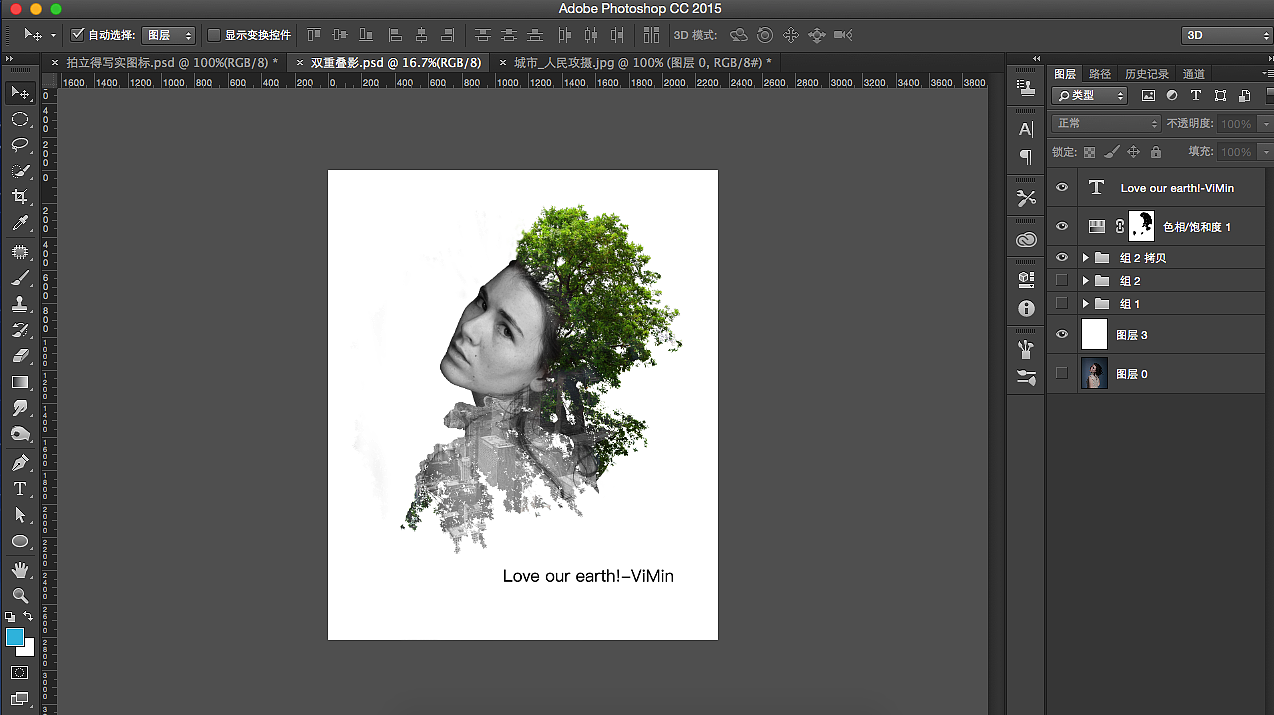This screenshot has width=1274, height=715.
Task: Click the blue foreground color swatch
Action: click(15, 637)
